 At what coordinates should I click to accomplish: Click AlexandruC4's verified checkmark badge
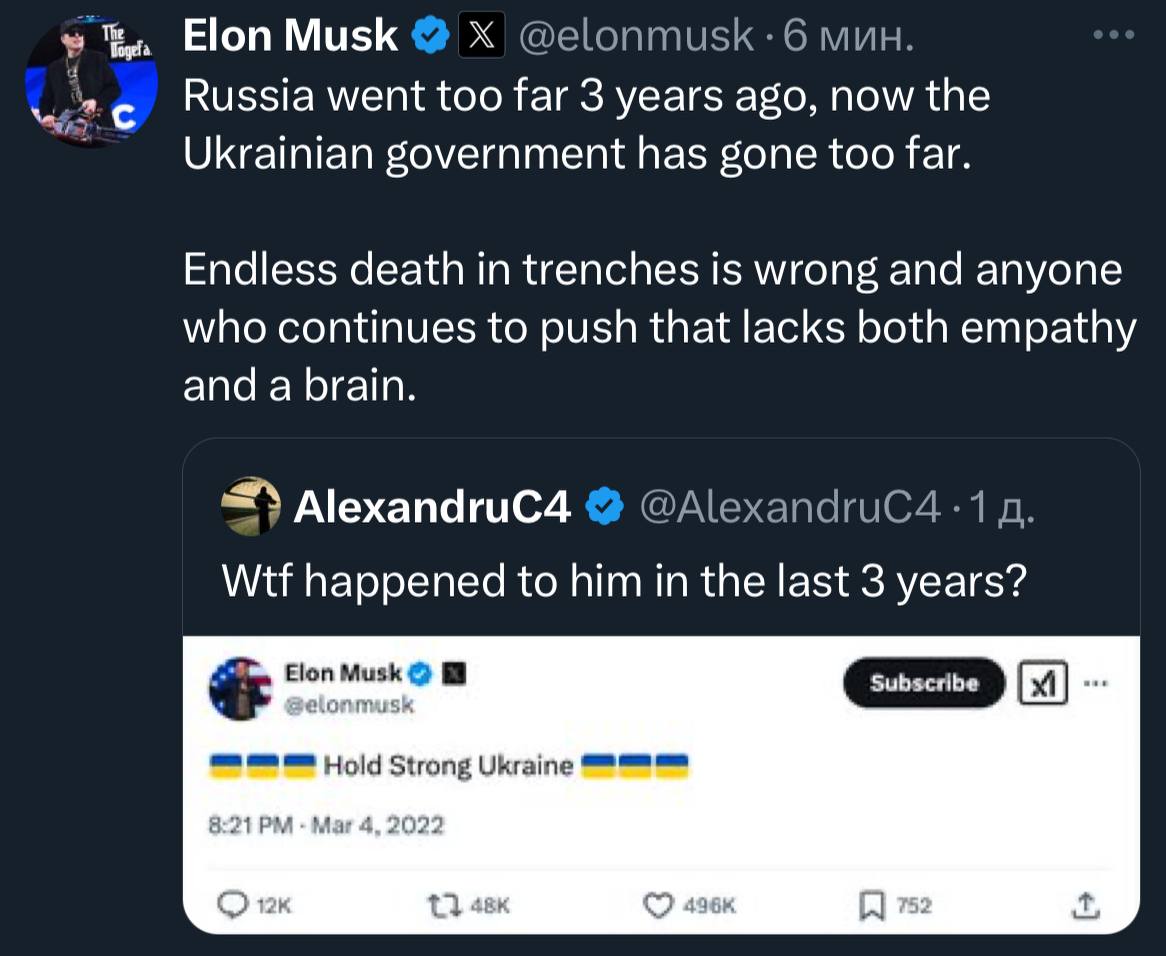604,508
